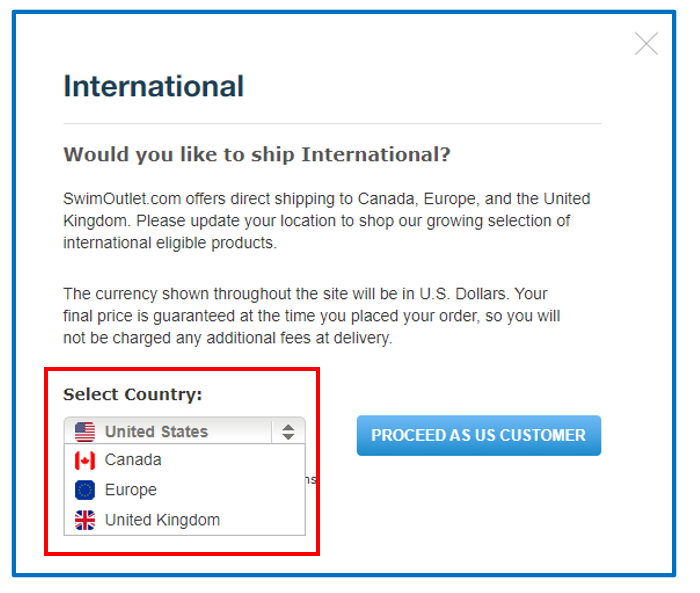The image size is (700, 593).
Task: Close the International dialog with the X
Action: (x=646, y=43)
